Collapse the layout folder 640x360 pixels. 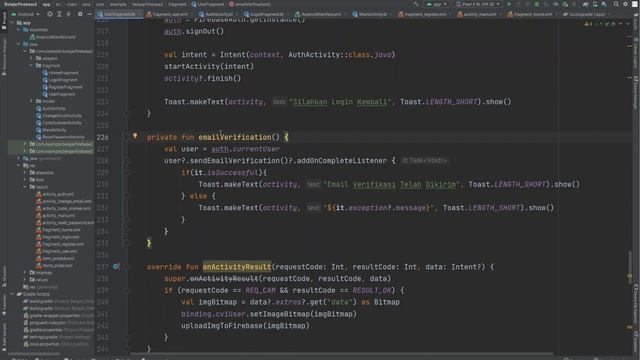25,187
